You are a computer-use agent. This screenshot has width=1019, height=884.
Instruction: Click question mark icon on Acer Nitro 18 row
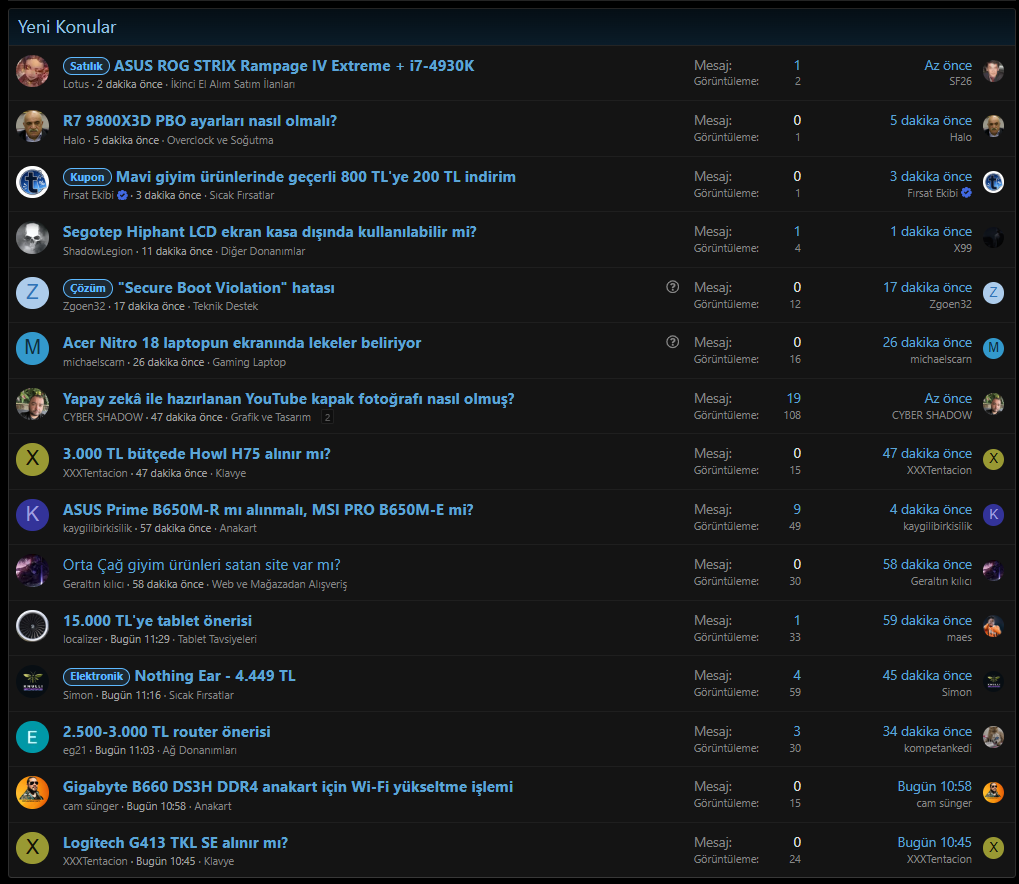(673, 342)
